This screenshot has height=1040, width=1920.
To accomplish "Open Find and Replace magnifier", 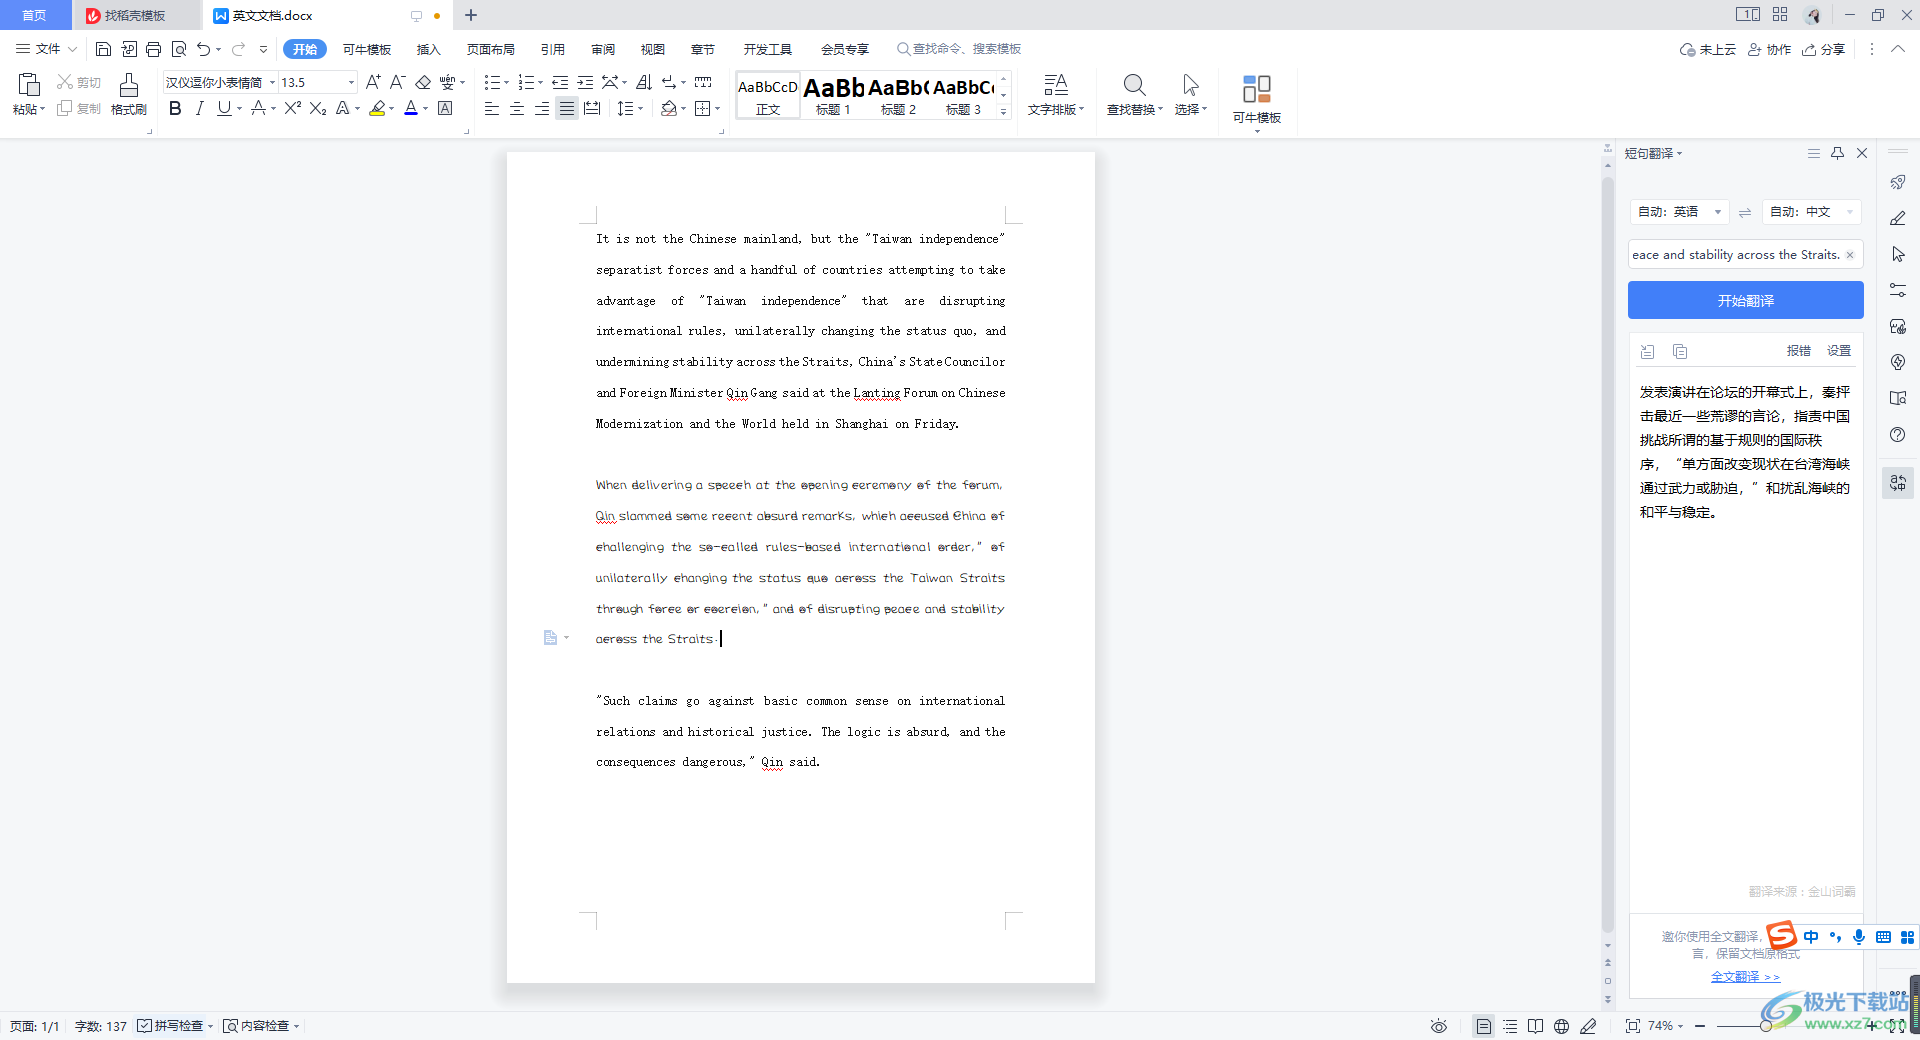I will pos(1134,86).
